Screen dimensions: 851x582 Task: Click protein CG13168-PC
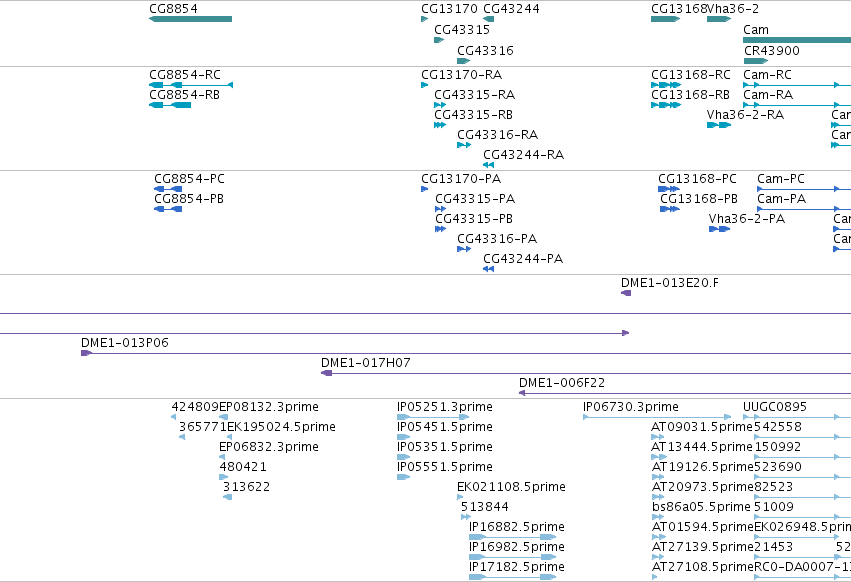coord(669,189)
